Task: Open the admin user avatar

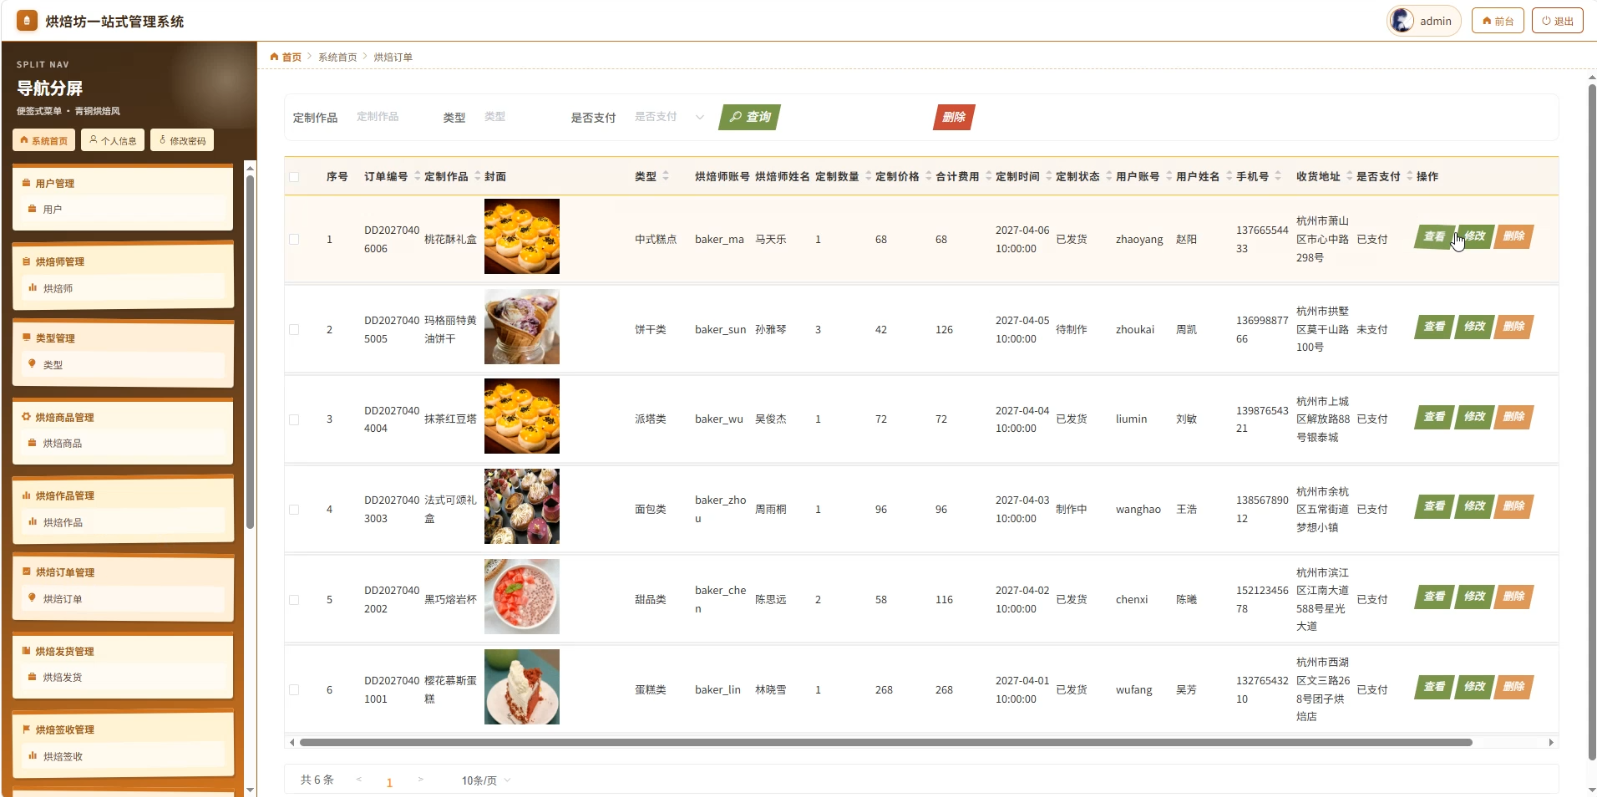Action: 1402,20
